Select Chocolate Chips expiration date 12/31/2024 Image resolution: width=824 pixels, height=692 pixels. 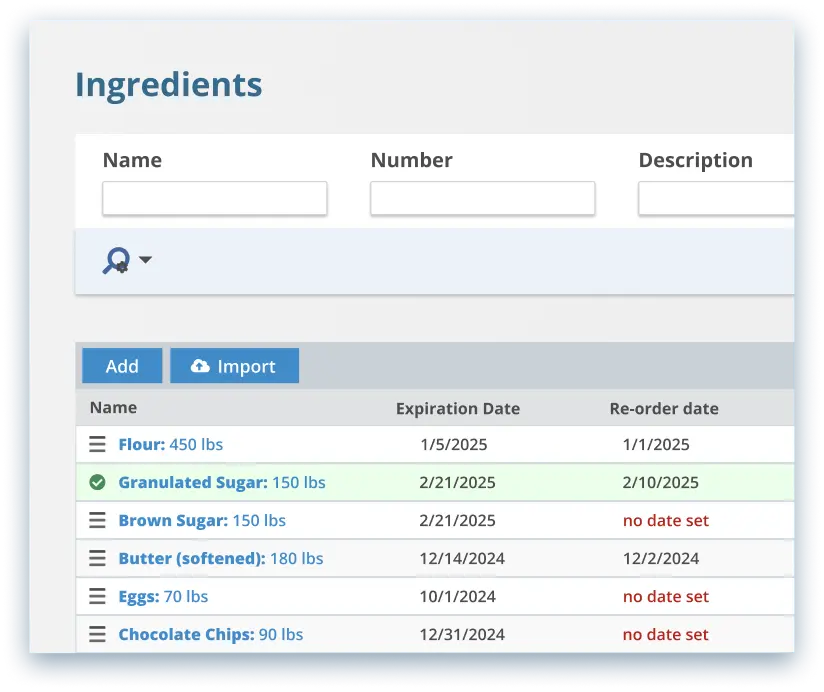pyautogui.click(x=462, y=634)
